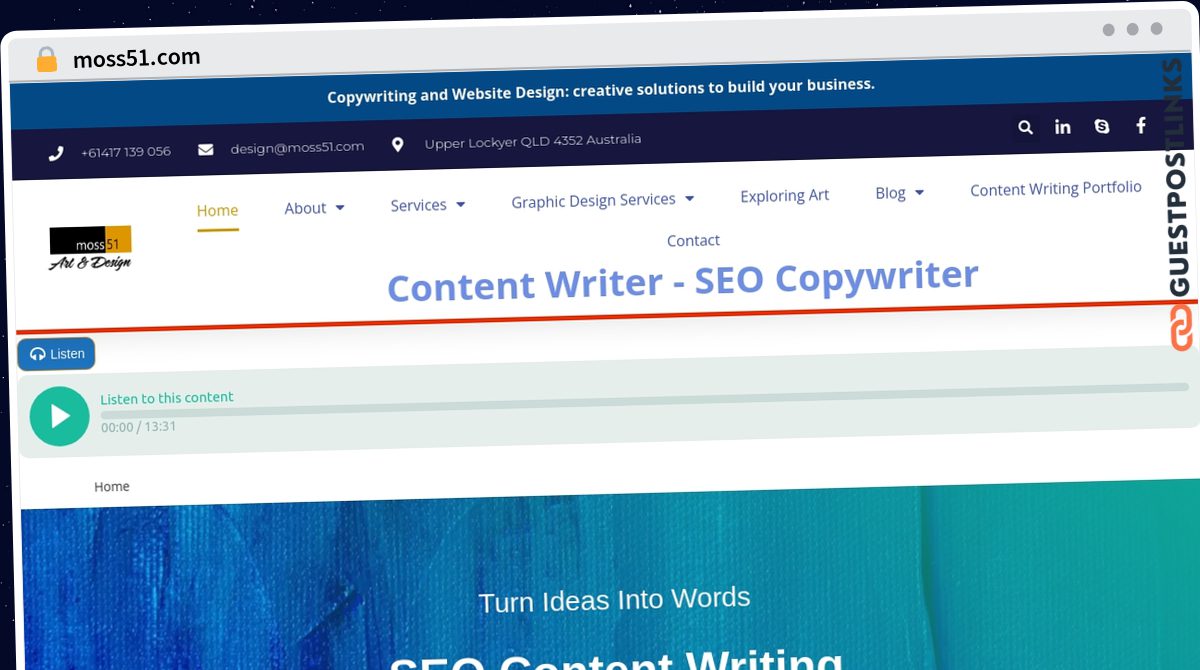Email design@moss51.com link
This screenshot has height=670, width=1200.
(297, 147)
